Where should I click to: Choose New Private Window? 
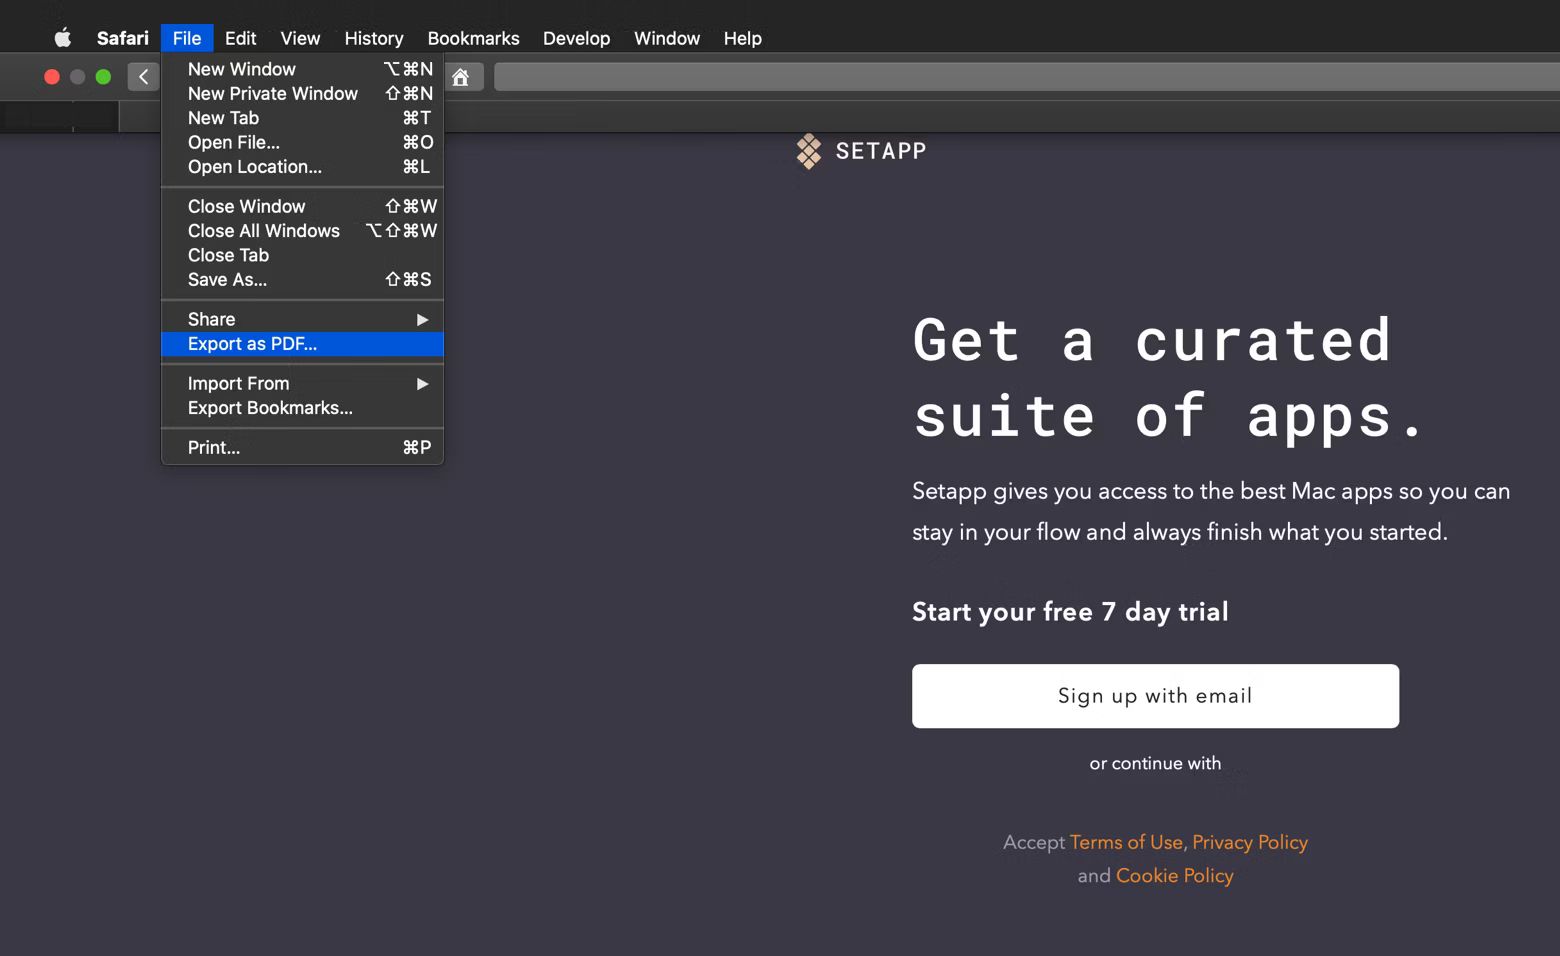tap(273, 93)
